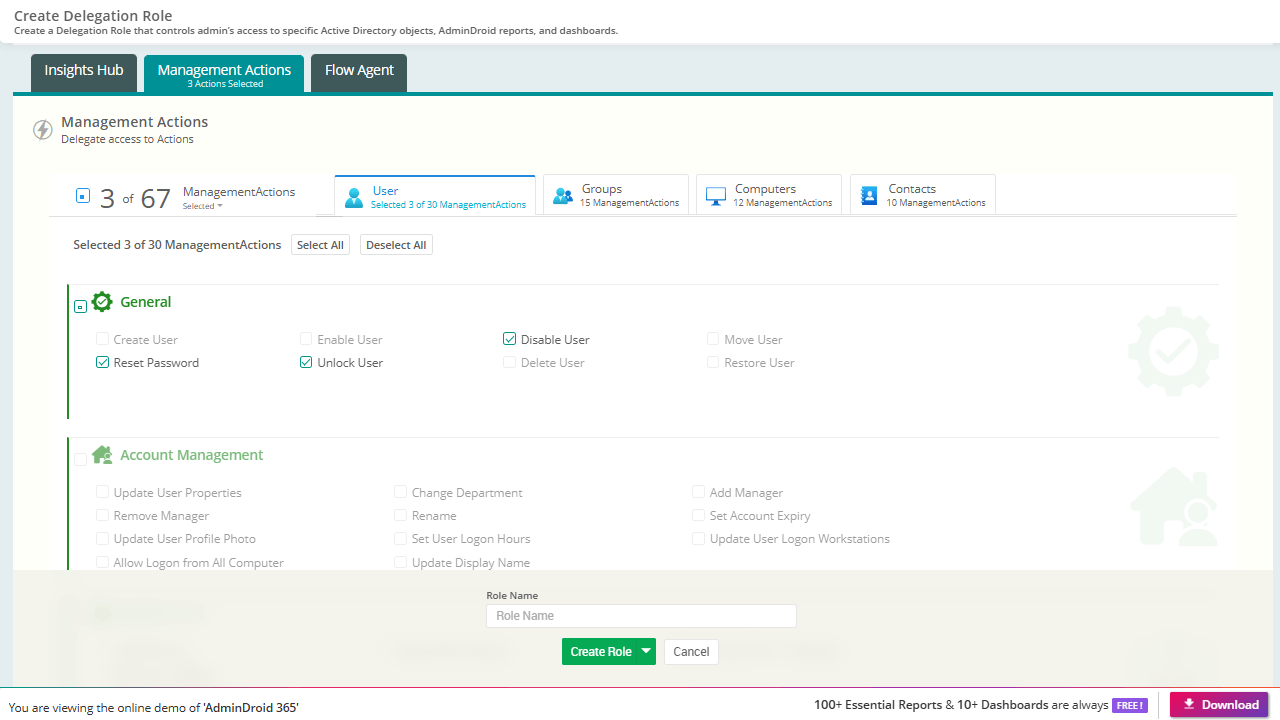Screen dimensions: 1280x720
Task: Uncheck the Reset Password checkbox
Action: point(102,362)
